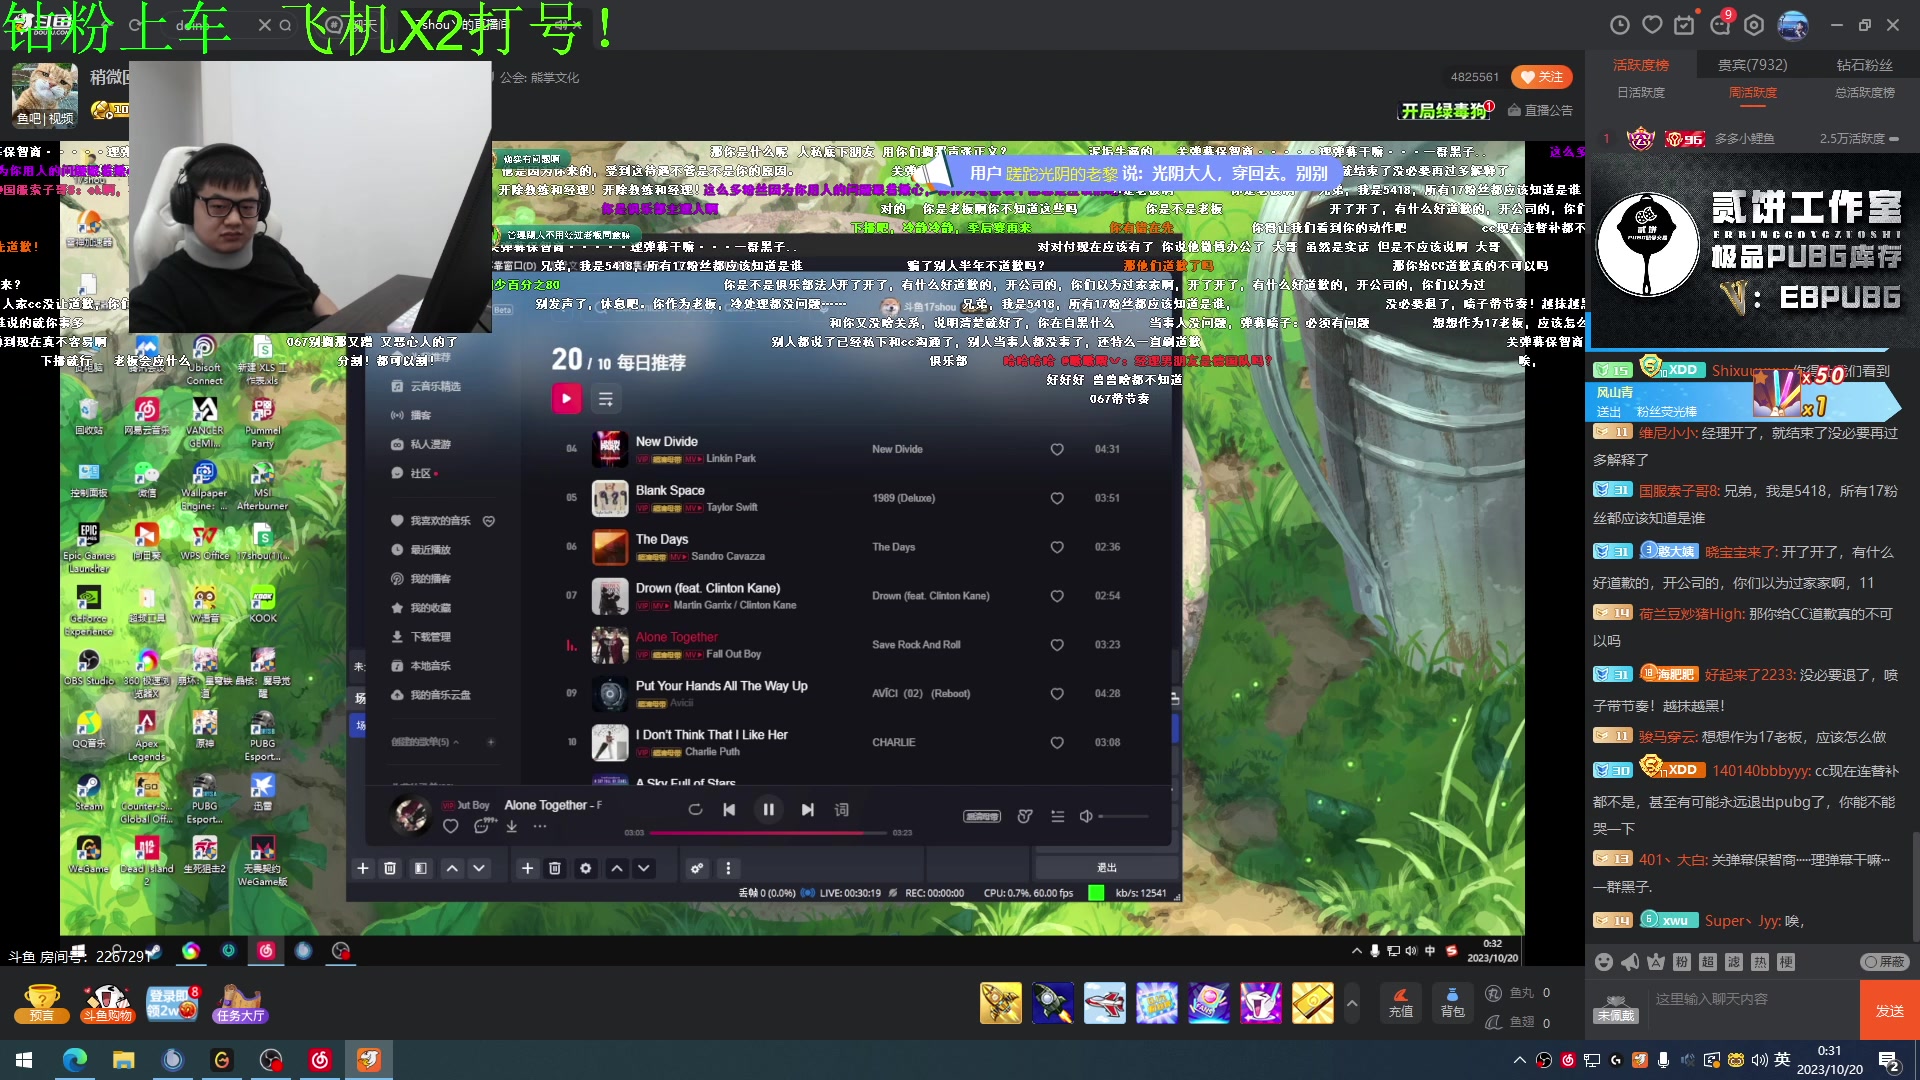Select the 周活跃度 ranking option
The image size is (1920, 1080).
tap(1753, 92)
